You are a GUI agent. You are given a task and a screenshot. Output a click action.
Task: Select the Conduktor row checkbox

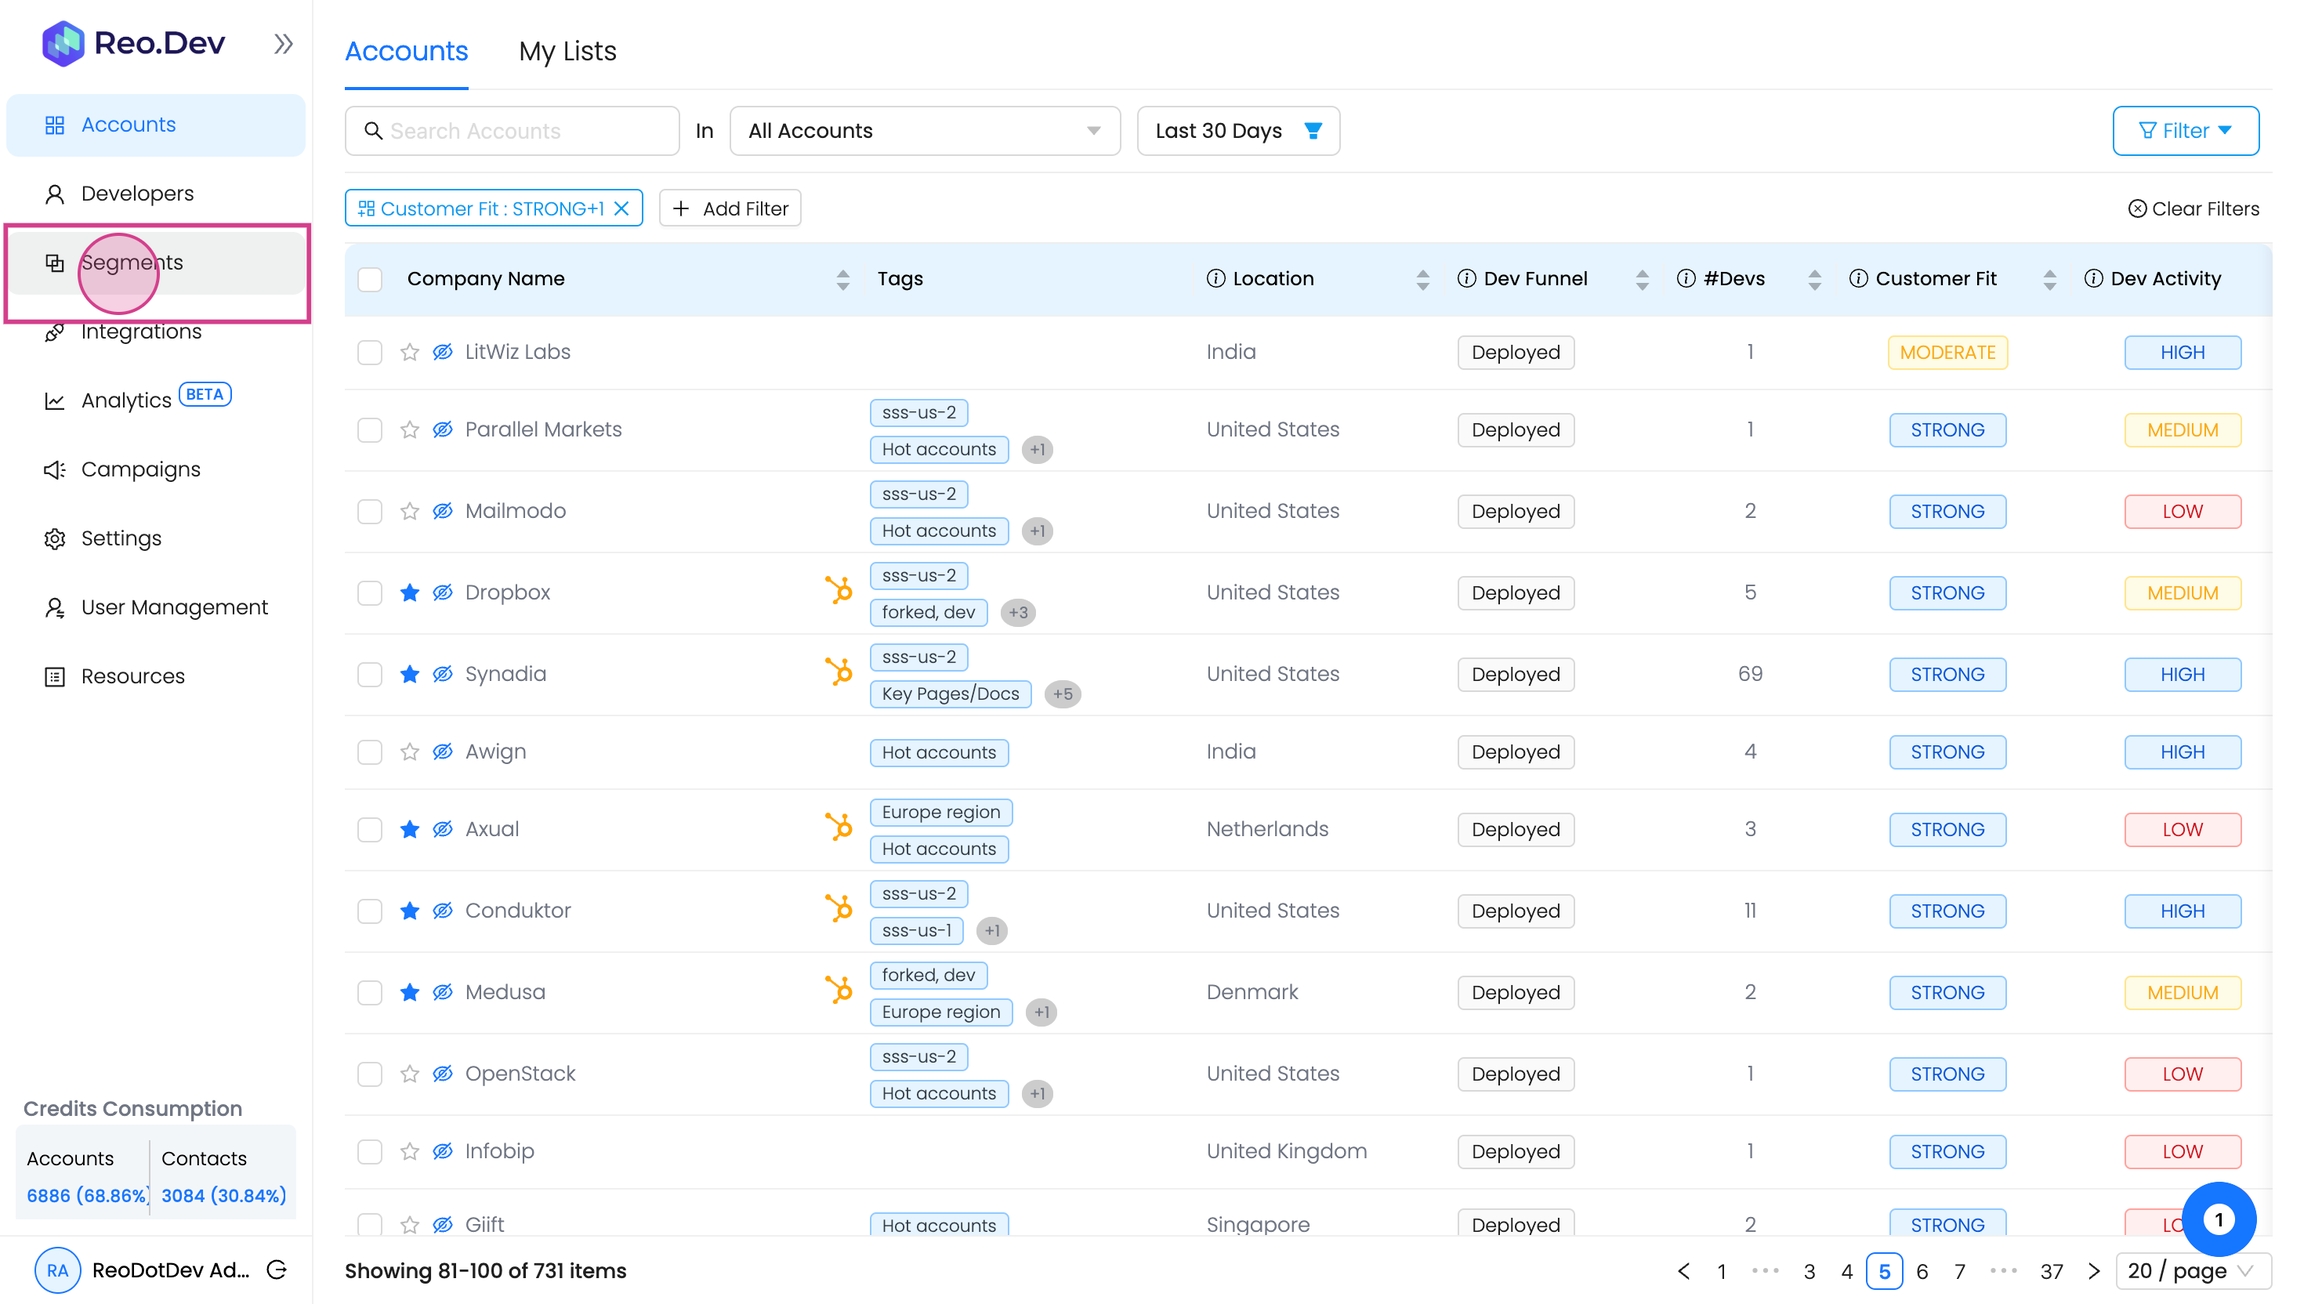370,911
